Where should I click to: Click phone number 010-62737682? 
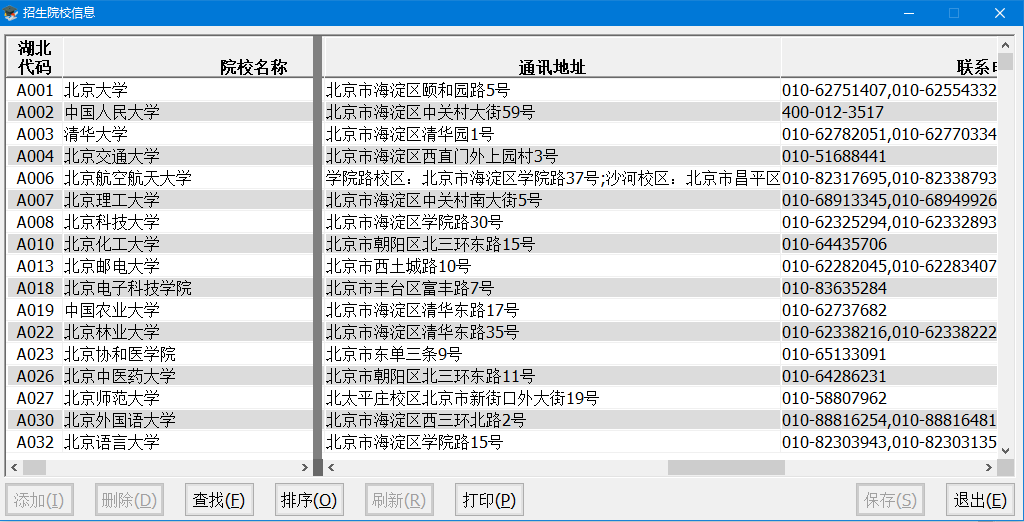(889, 310)
